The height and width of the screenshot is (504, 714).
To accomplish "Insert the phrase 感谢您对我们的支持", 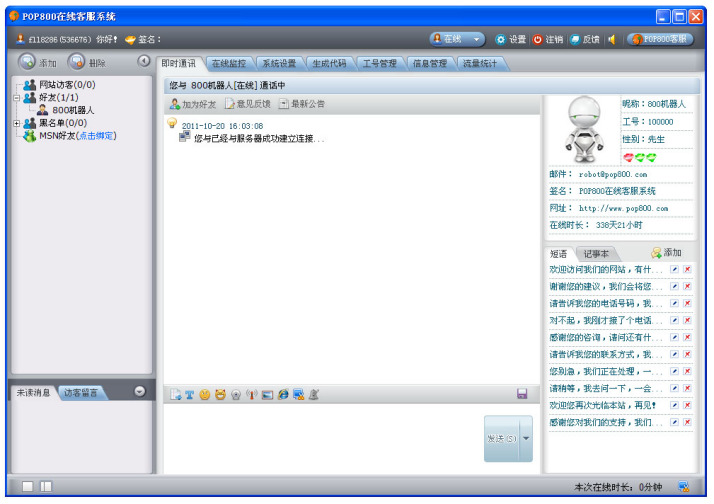I will (x=606, y=423).
